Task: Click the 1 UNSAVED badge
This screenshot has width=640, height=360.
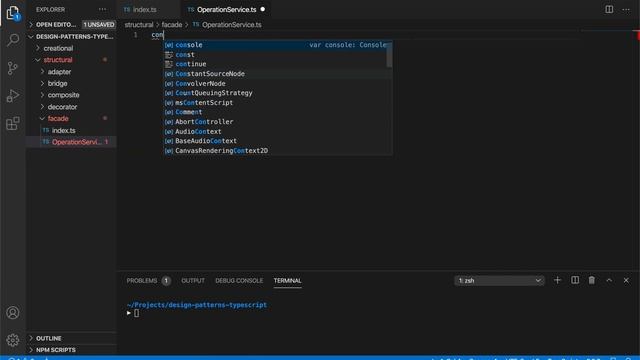Action: (x=99, y=24)
